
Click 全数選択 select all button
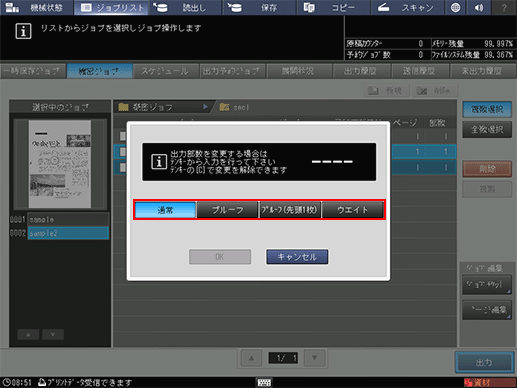(x=487, y=130)
